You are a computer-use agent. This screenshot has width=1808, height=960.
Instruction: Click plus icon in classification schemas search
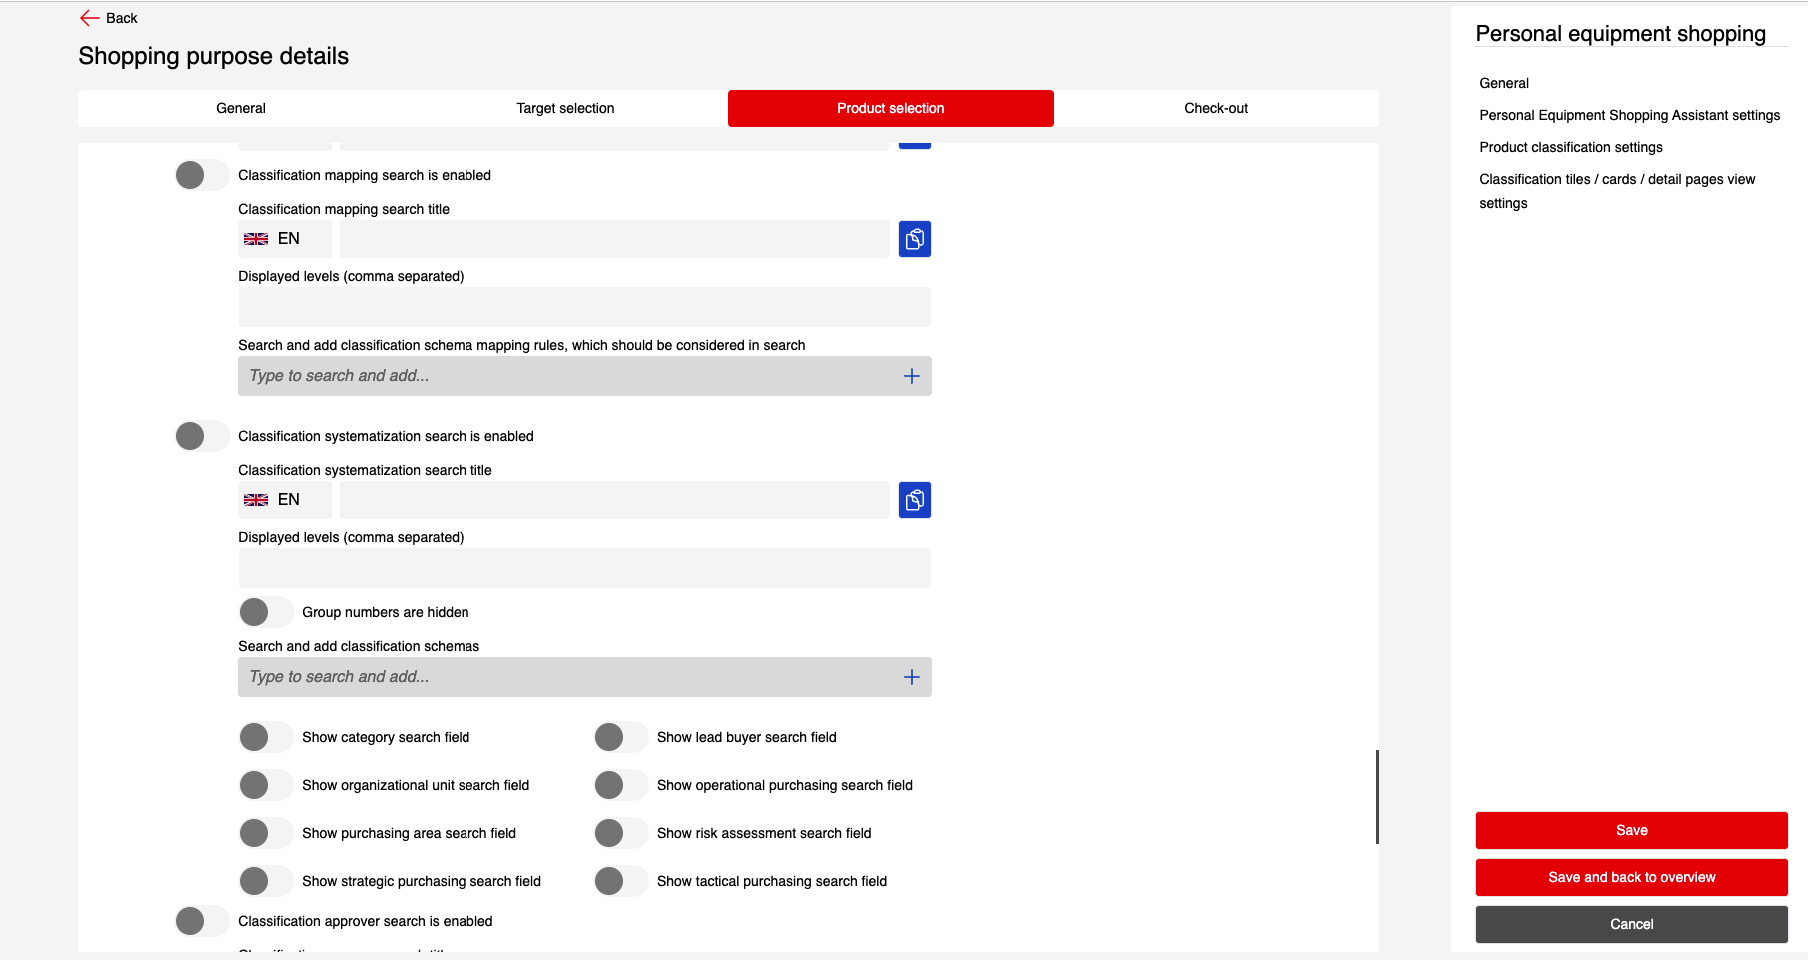point(911,677)
